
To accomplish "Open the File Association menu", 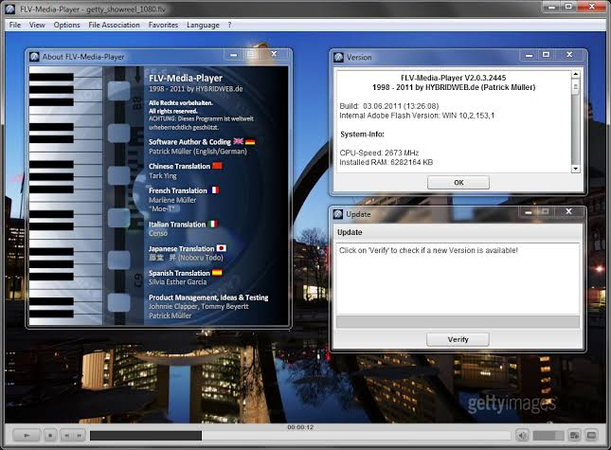I will 114,24.
